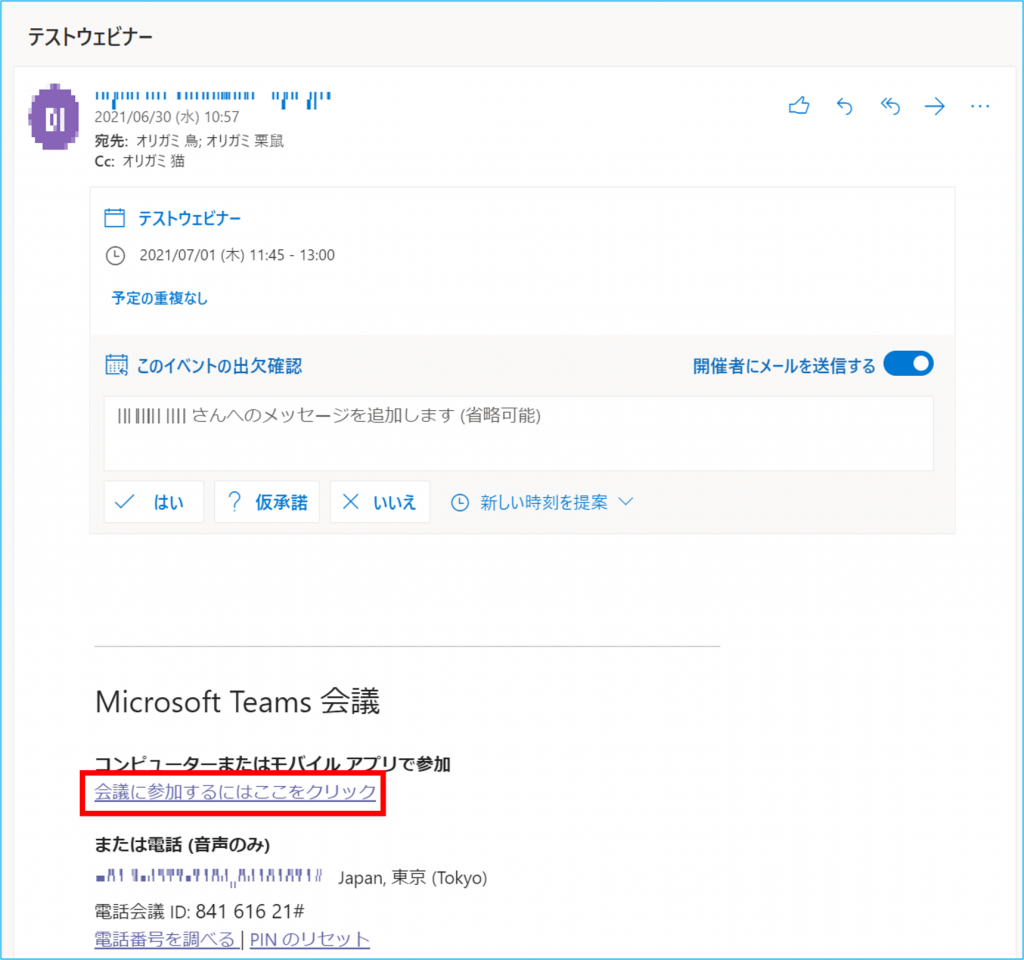1024x960 pixels.
Task: Decline the invite with いいえ button
Action: click(379, 502)
